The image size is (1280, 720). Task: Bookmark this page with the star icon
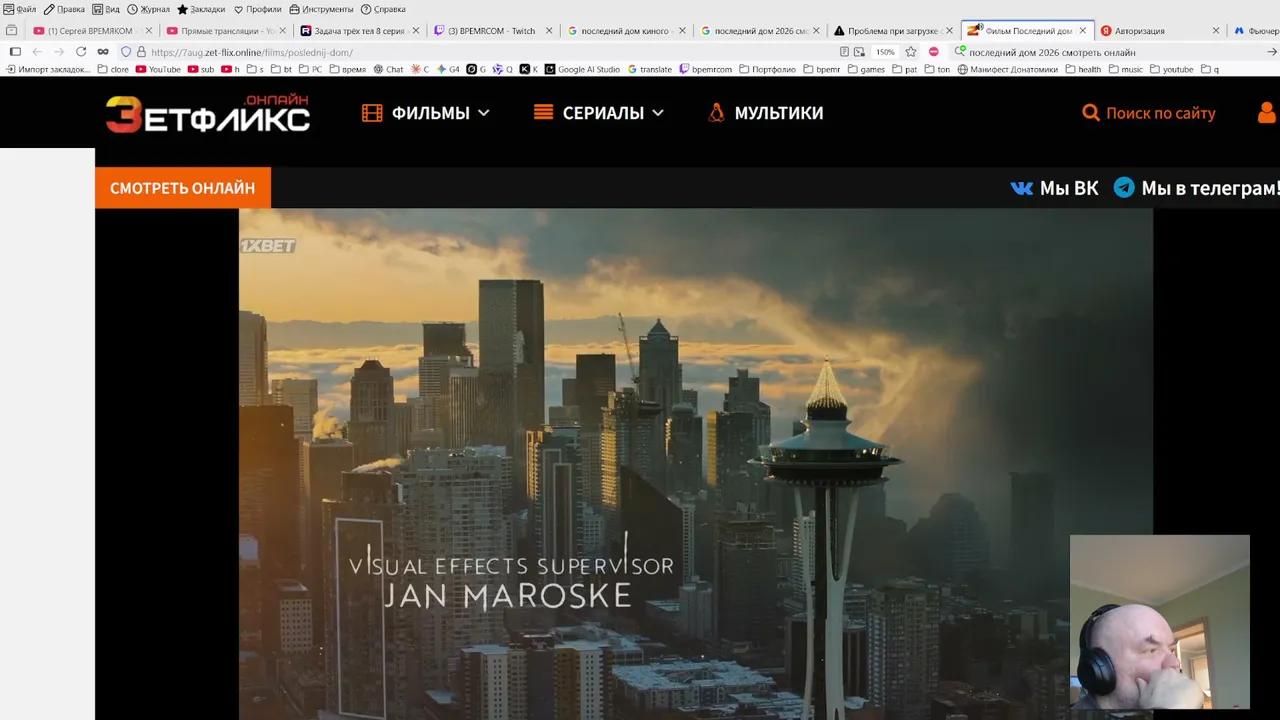click(911, 52)
